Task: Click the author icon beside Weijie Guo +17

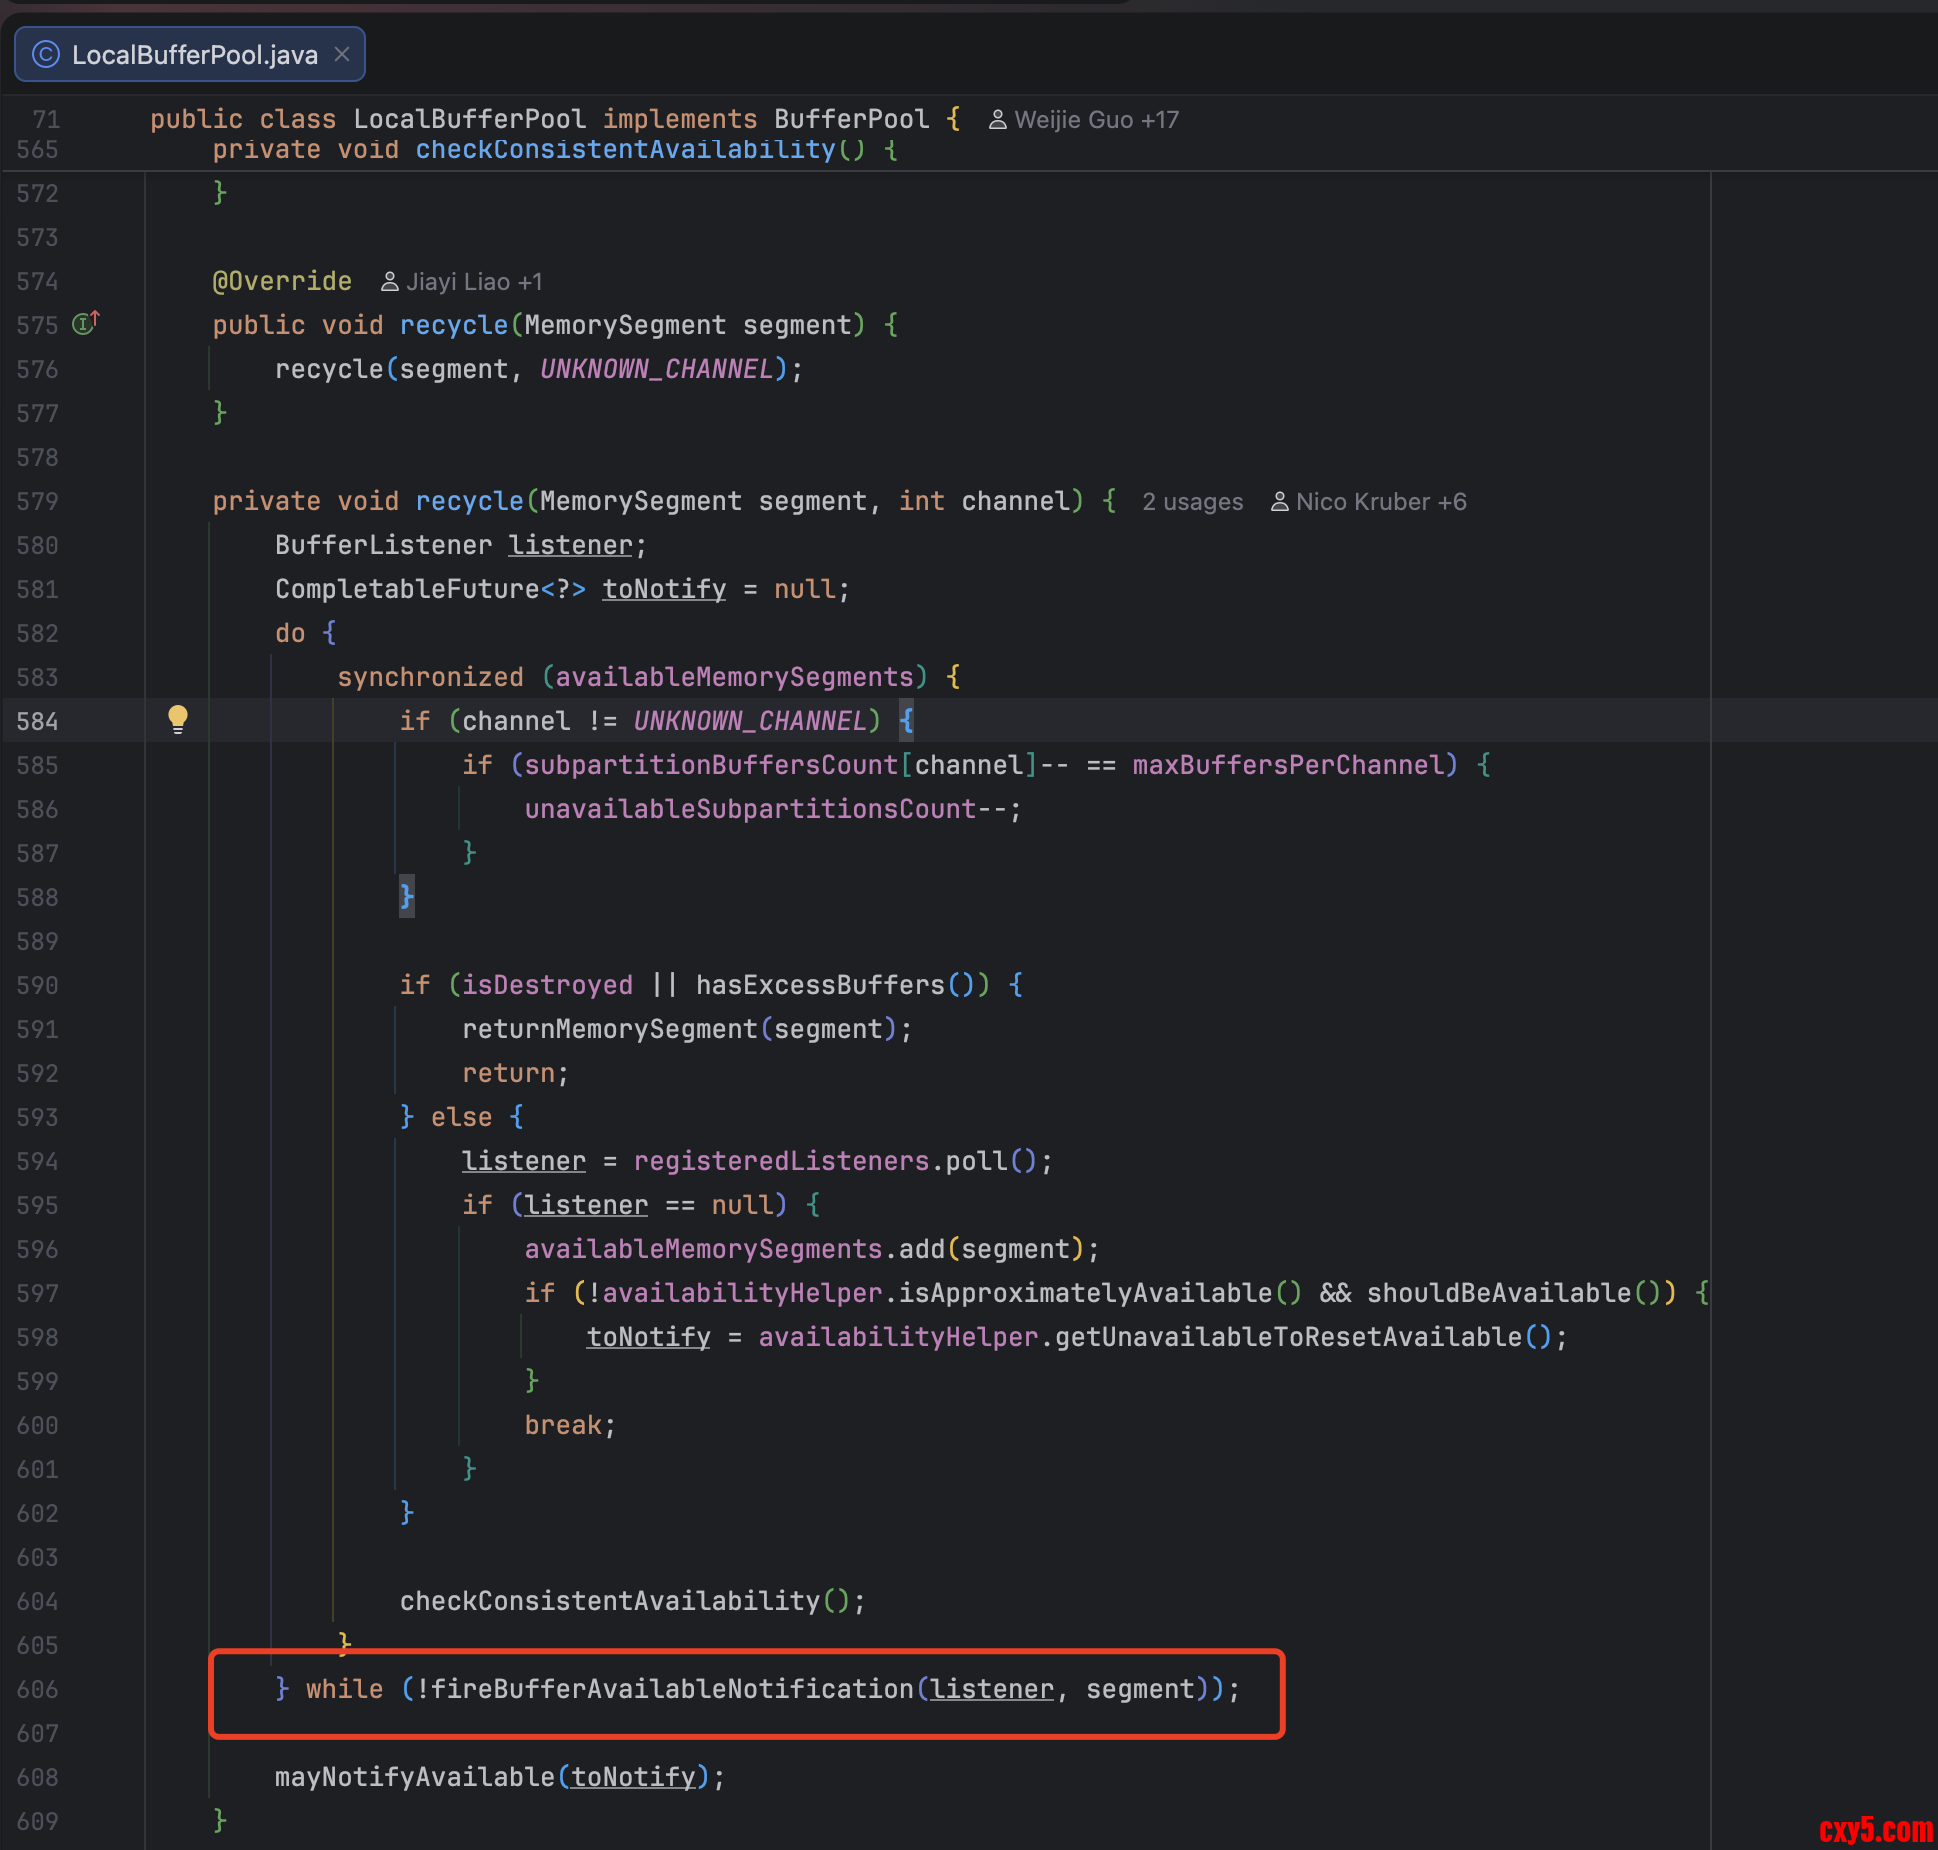Action: coord(997,120)
